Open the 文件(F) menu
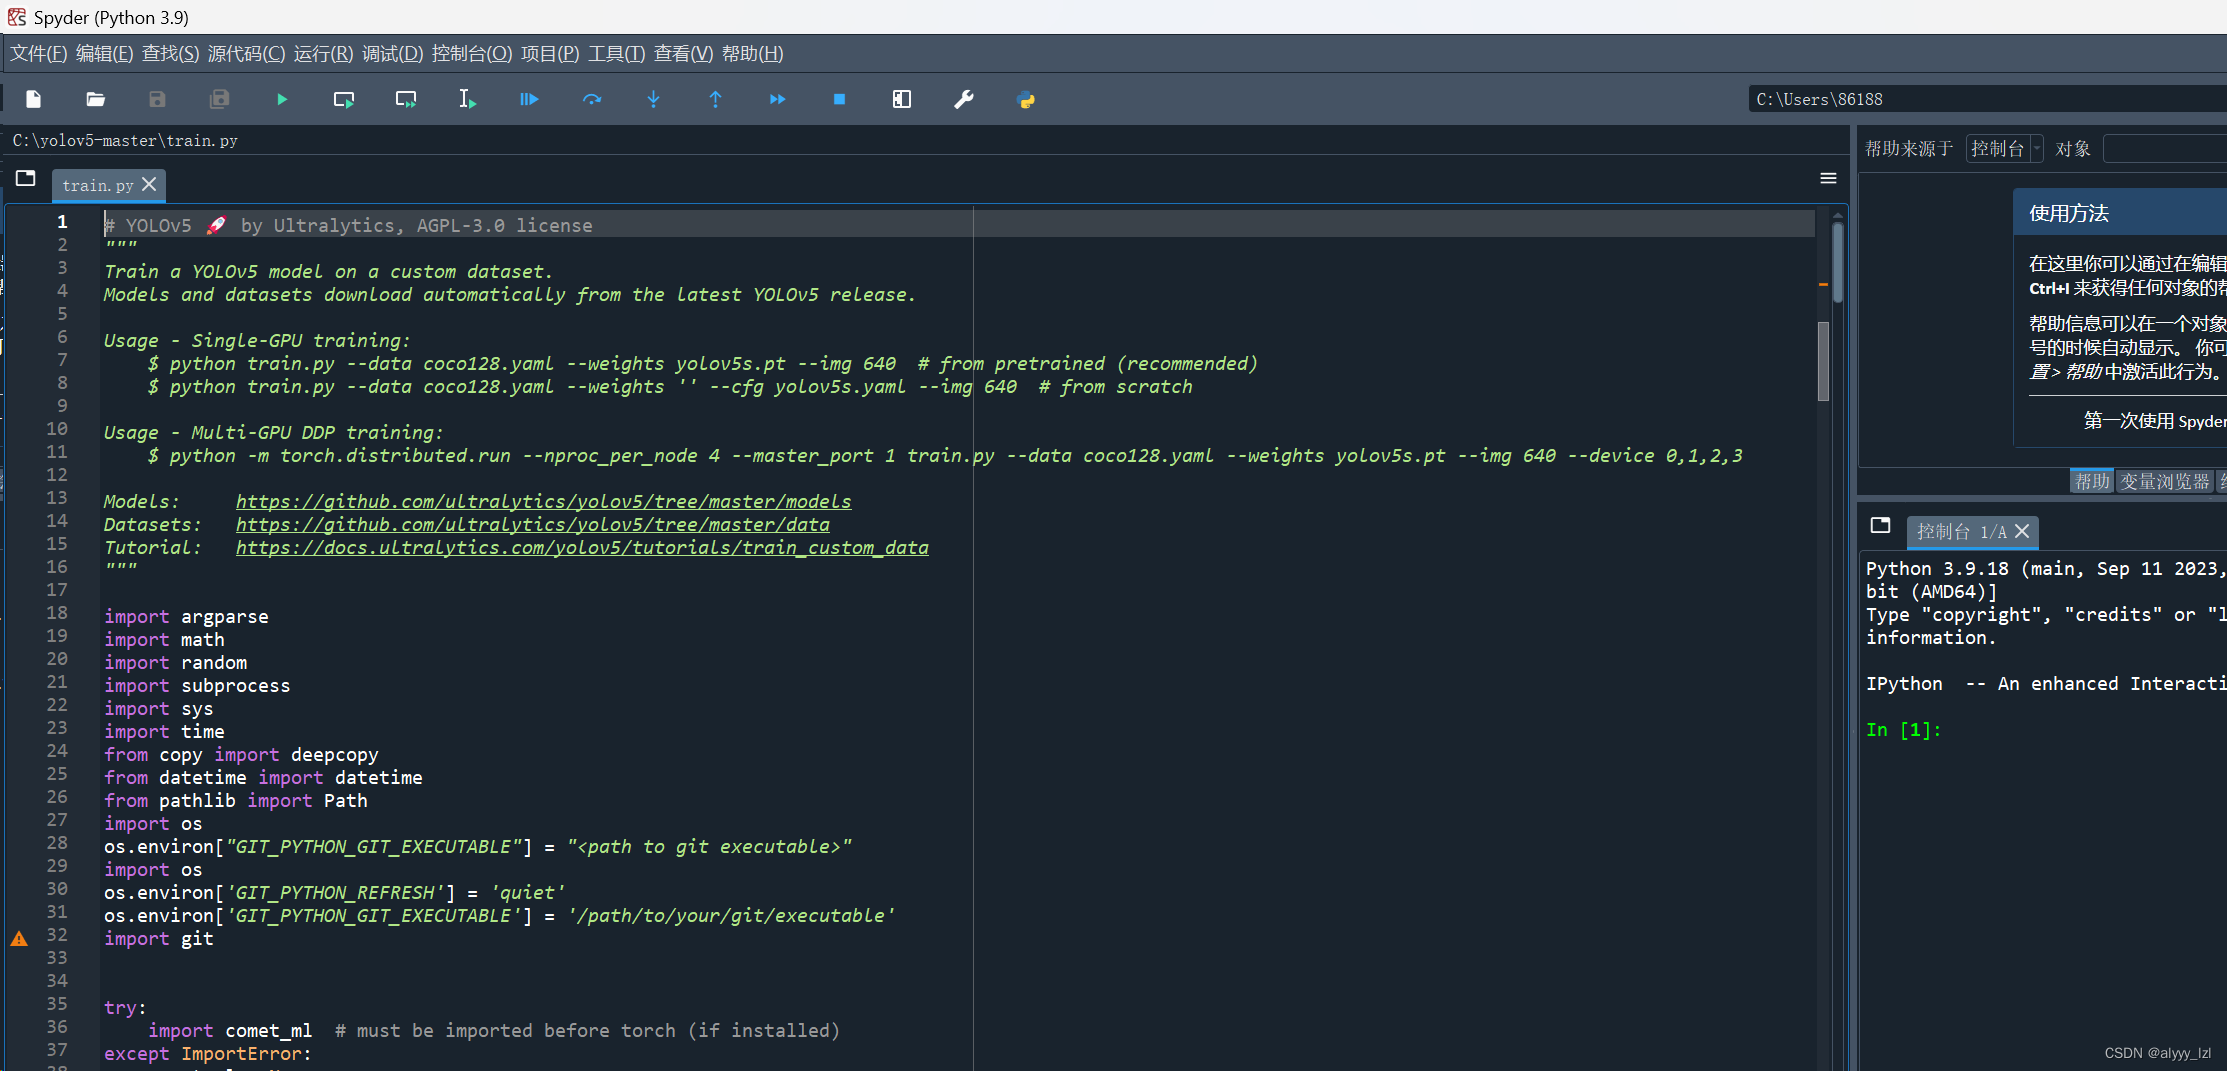Viewport: 2227px width, 1071px height. (x=38, y=54)
